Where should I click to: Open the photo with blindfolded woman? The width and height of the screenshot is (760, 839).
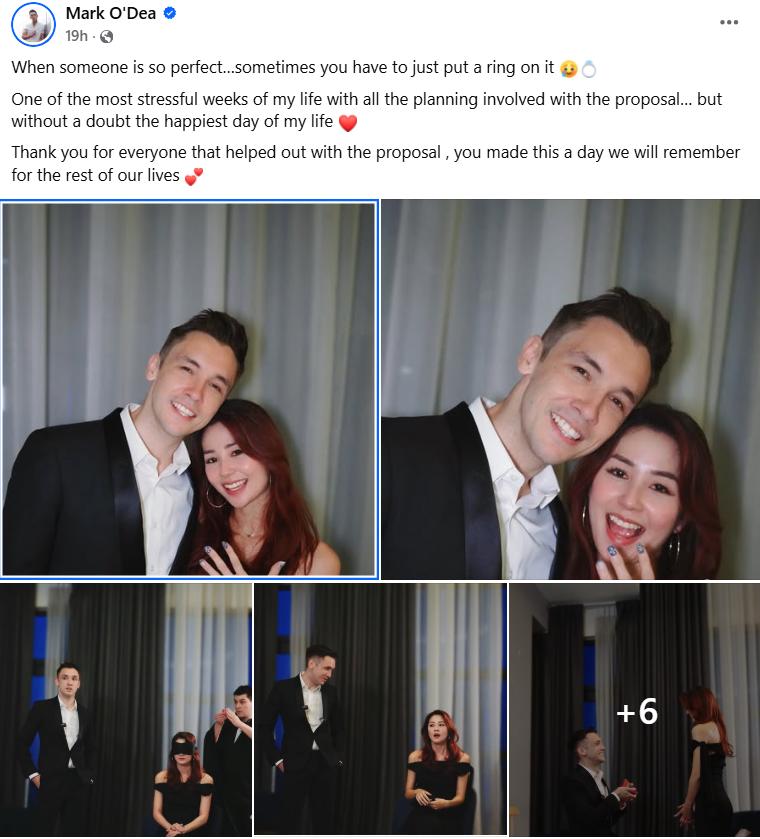[x=126, y=710]
